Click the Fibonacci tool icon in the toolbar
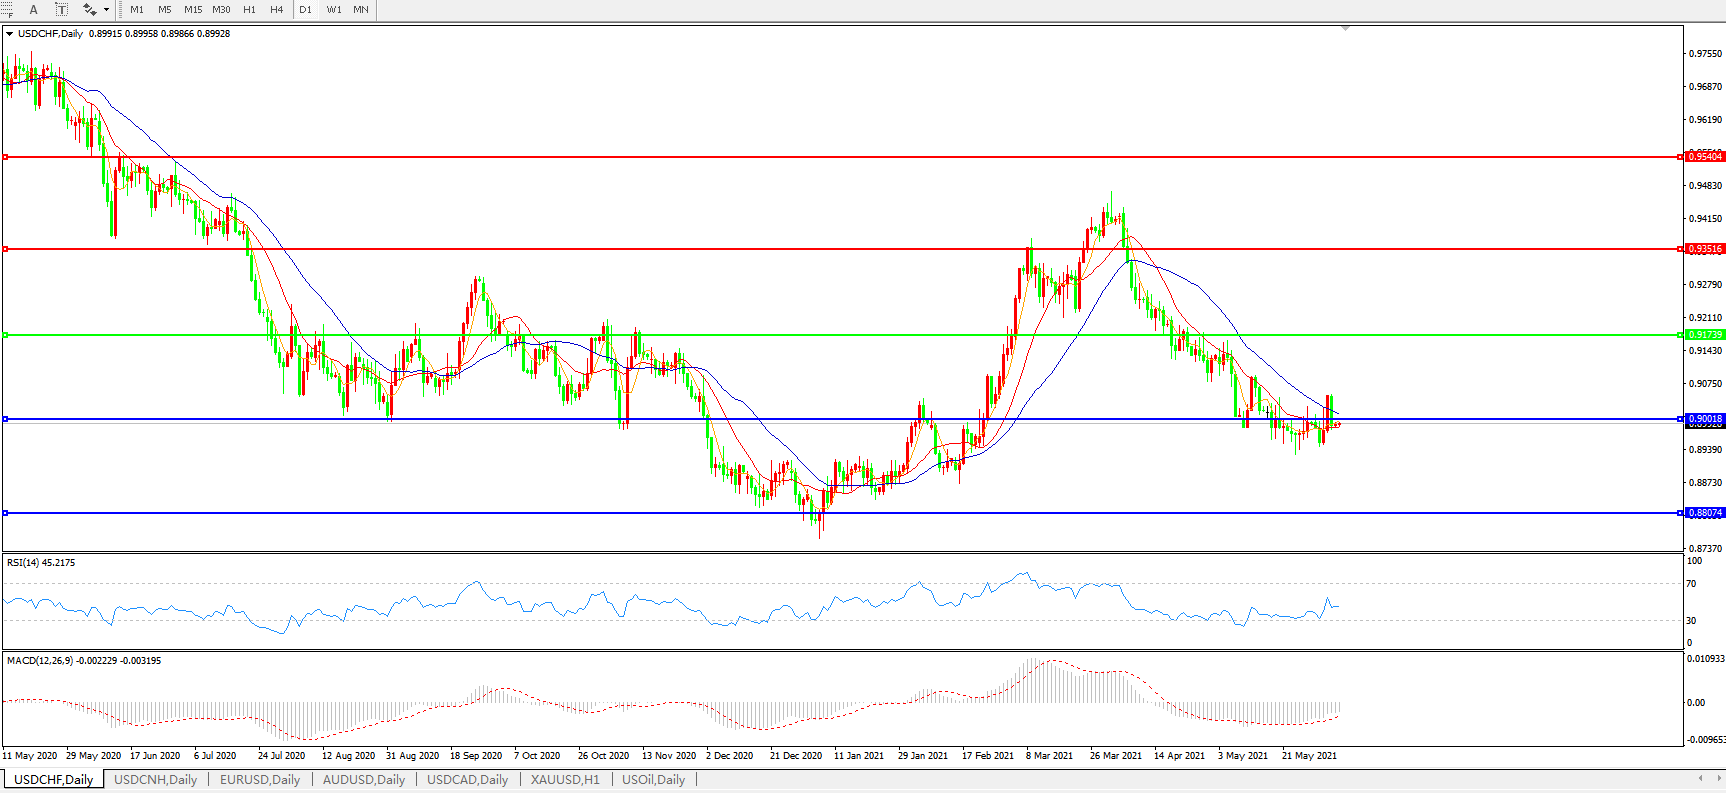Image resolution: width=1726 pixels, height=793 pixels. [x=8, y=9]
